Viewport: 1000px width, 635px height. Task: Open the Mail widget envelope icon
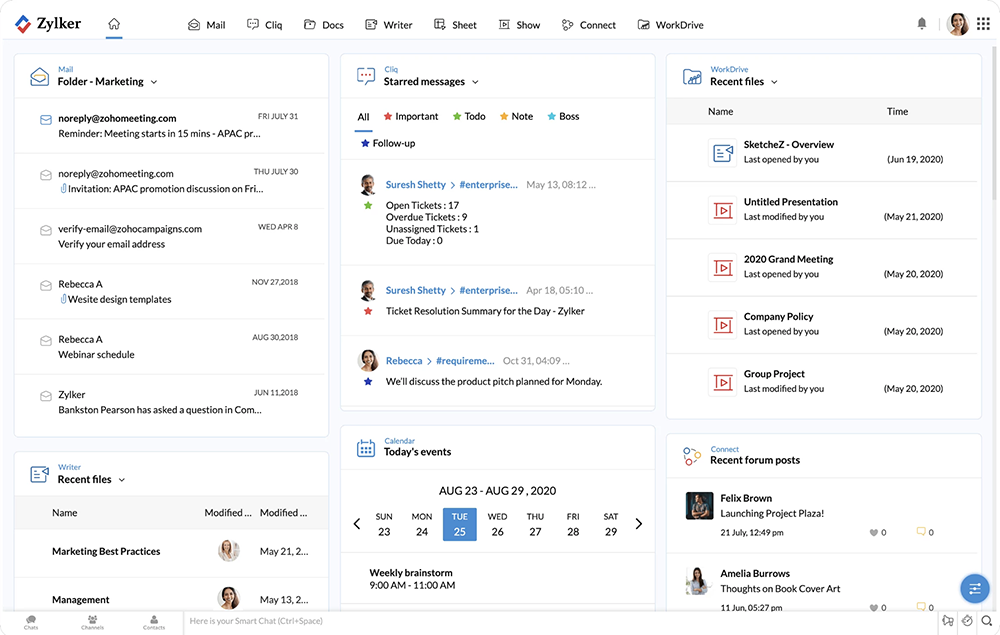[40, 77]
